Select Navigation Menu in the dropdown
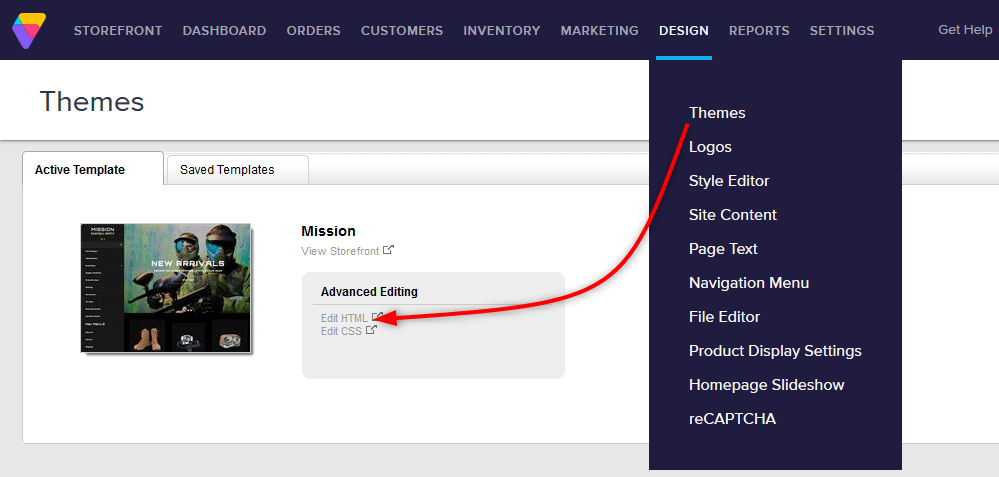Screen dimensions: 999x477 point(748,283)
